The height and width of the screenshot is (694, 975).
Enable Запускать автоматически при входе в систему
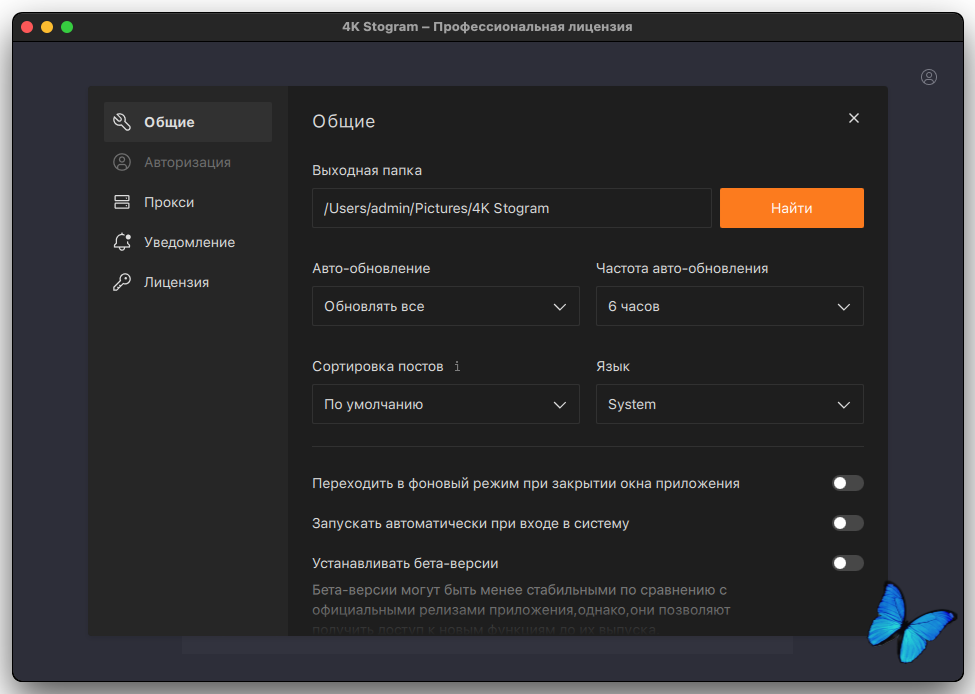point(848,523)
